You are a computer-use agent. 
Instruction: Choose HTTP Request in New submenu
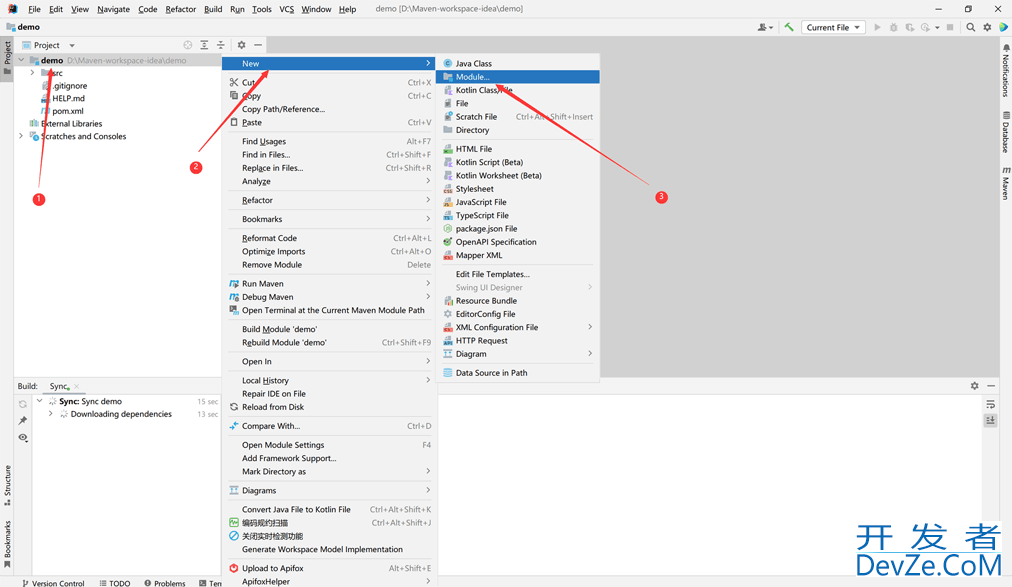tap(518, 341)
